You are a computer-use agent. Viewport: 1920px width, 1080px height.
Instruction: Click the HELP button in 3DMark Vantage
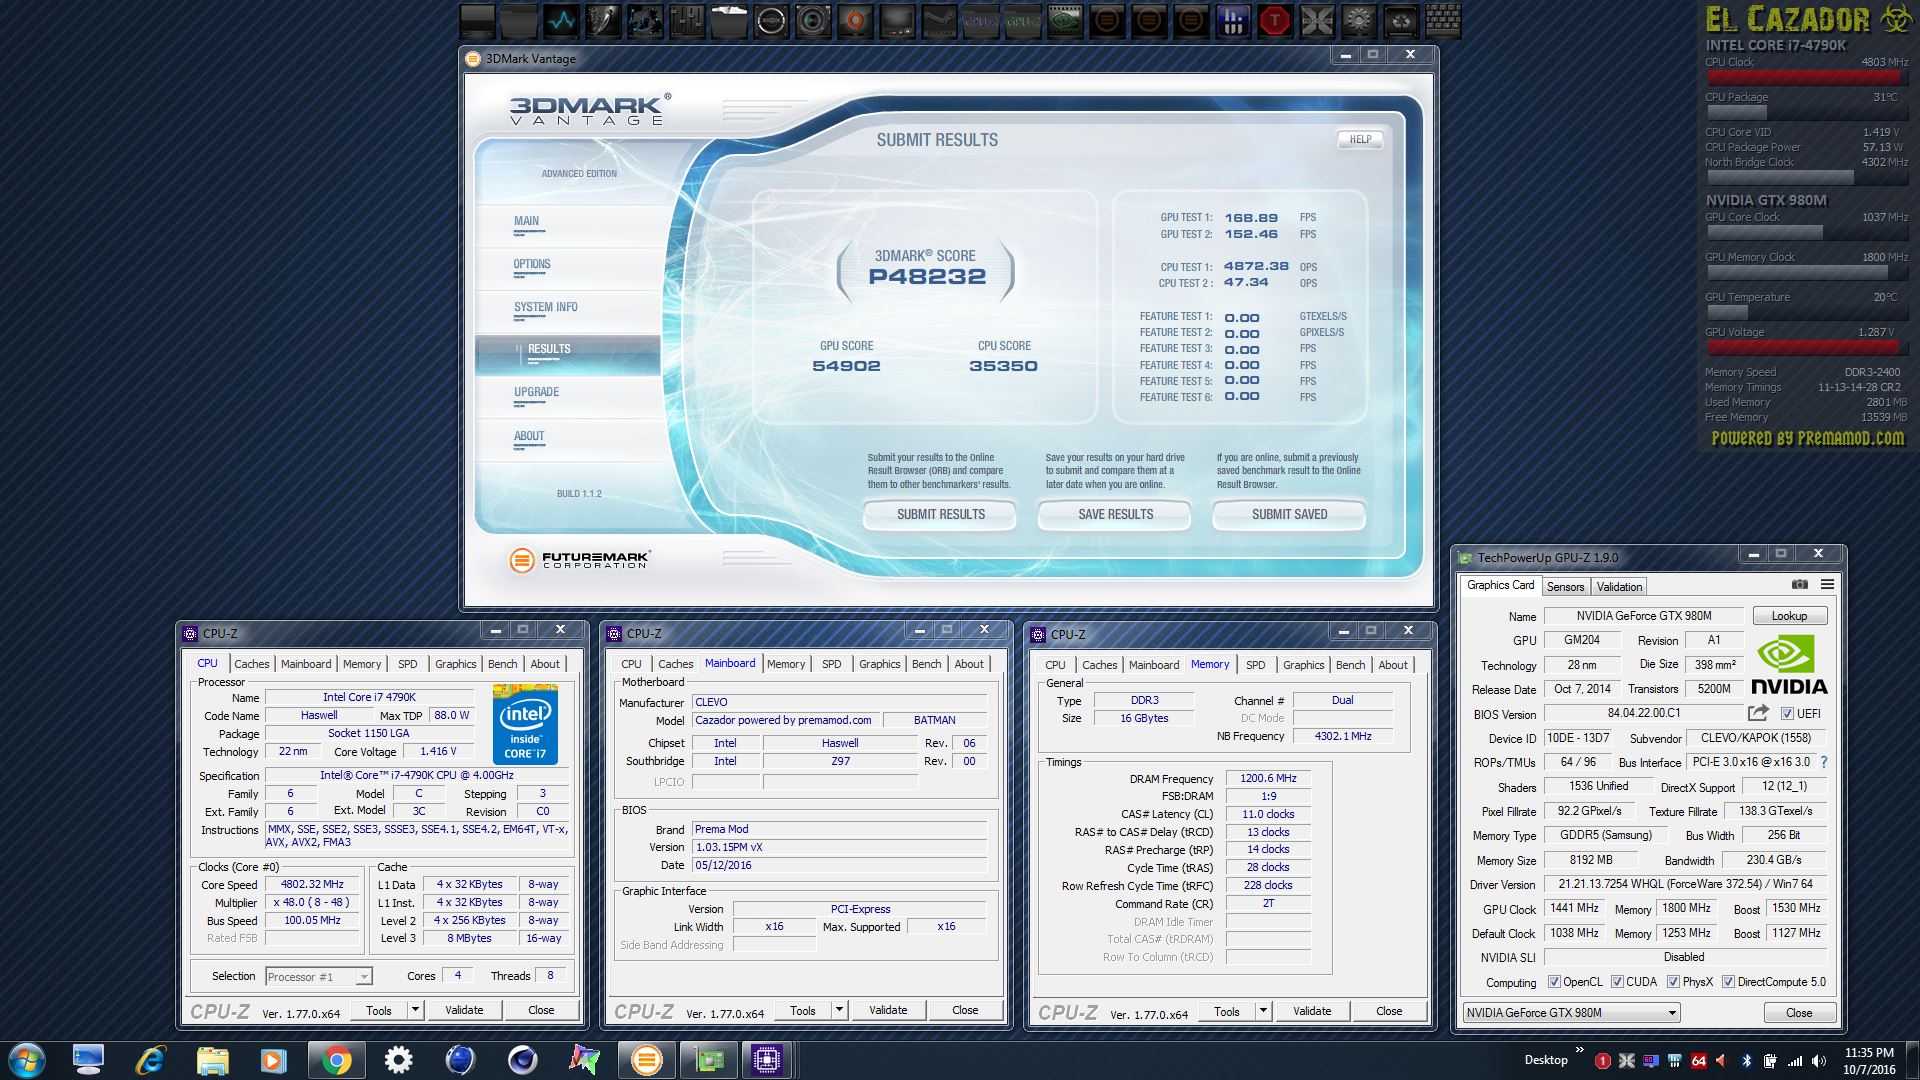pos(1360,139)
